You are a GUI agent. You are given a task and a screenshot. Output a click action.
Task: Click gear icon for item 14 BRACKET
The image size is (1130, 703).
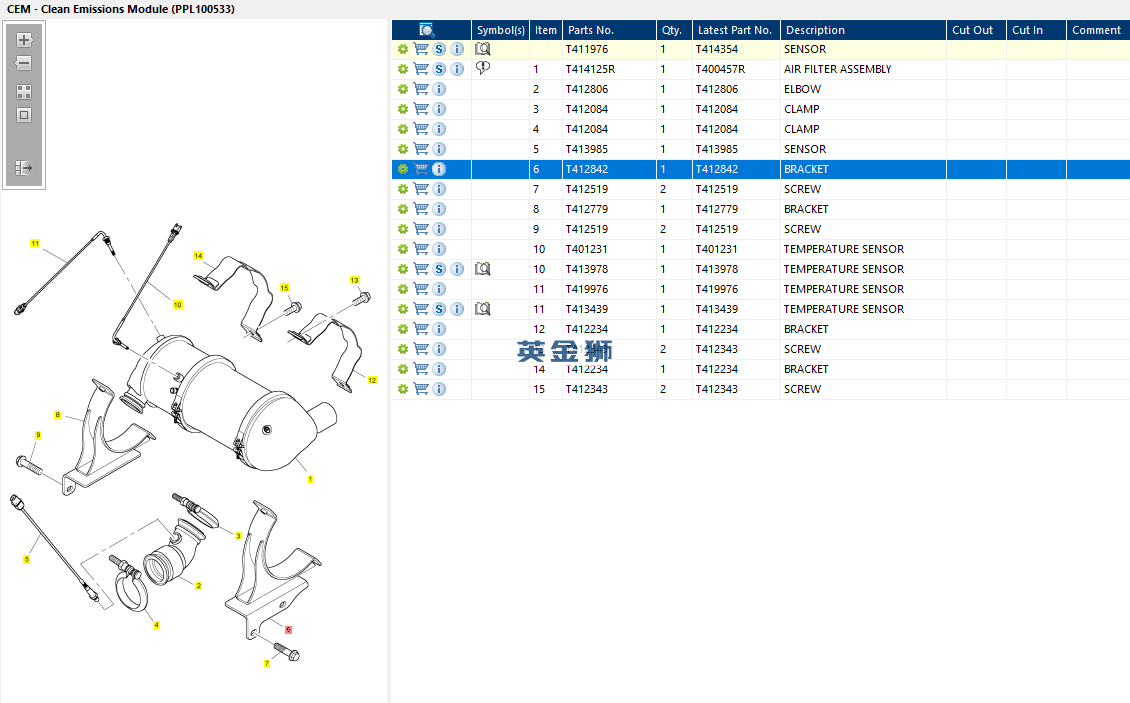[x=403, y=369]
